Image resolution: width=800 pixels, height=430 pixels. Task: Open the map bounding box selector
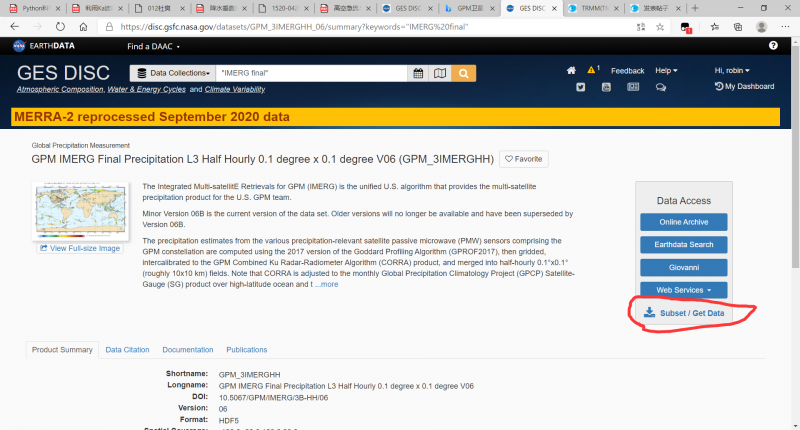pos(439,73)
